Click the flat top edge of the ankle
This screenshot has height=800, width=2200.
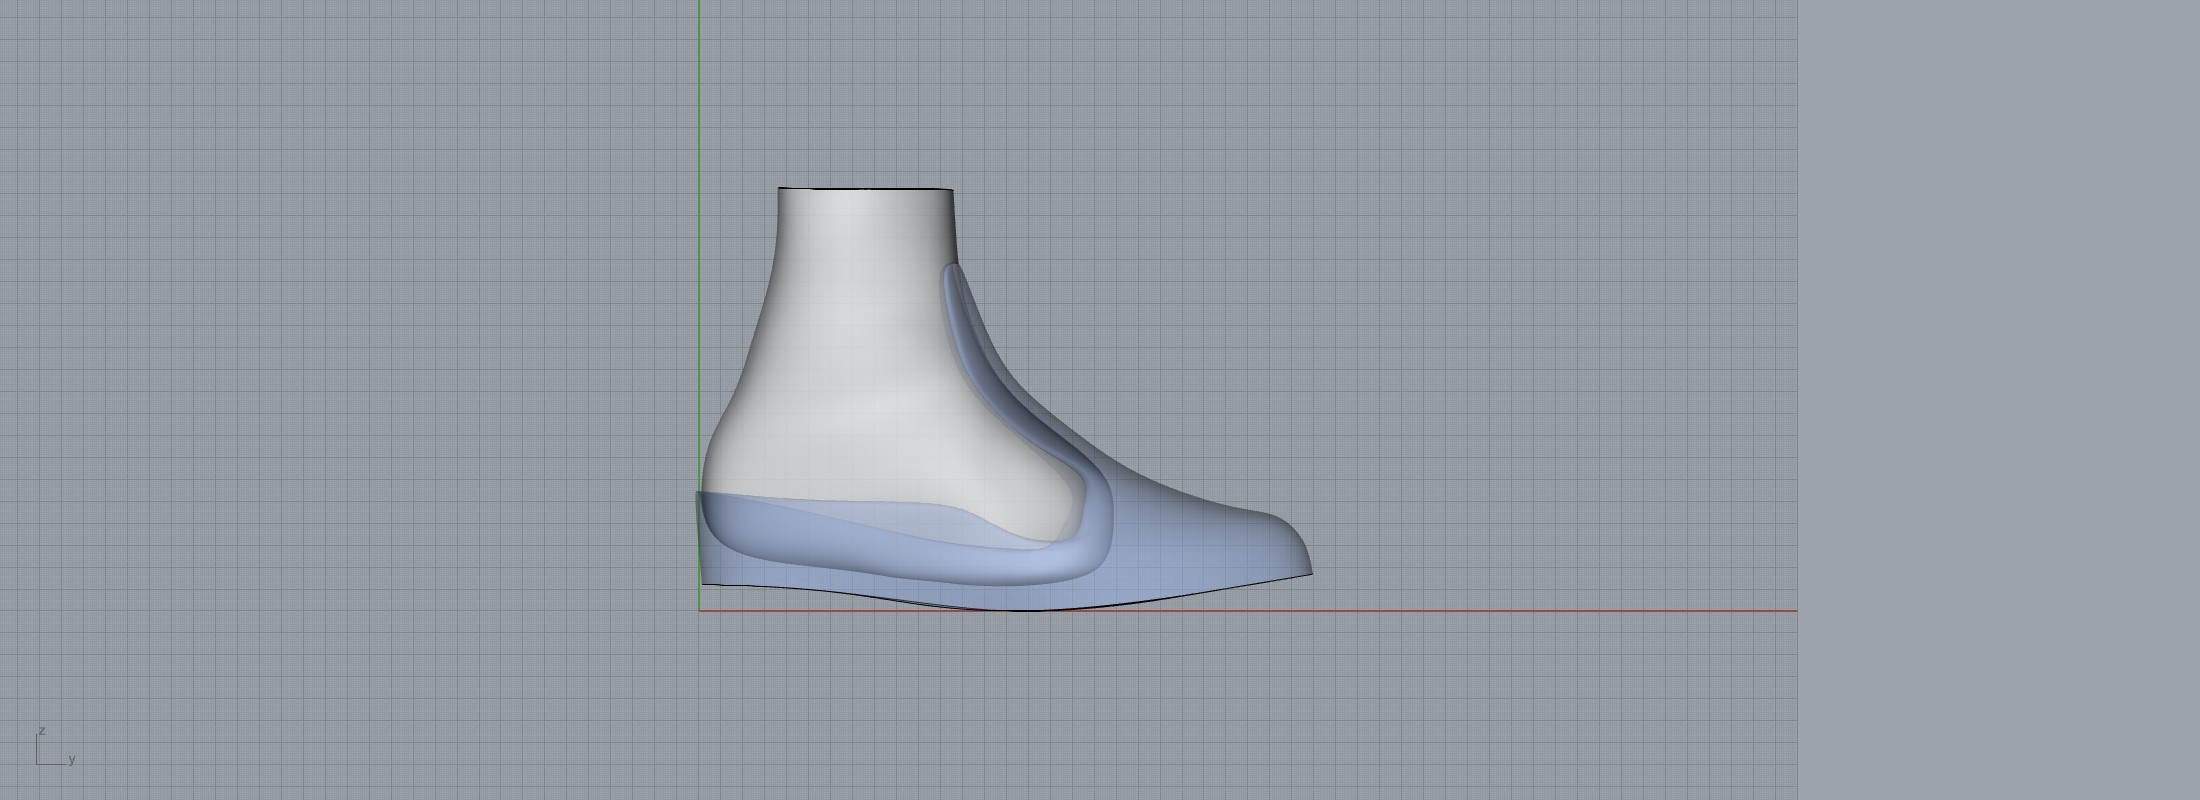pos(865,188)
